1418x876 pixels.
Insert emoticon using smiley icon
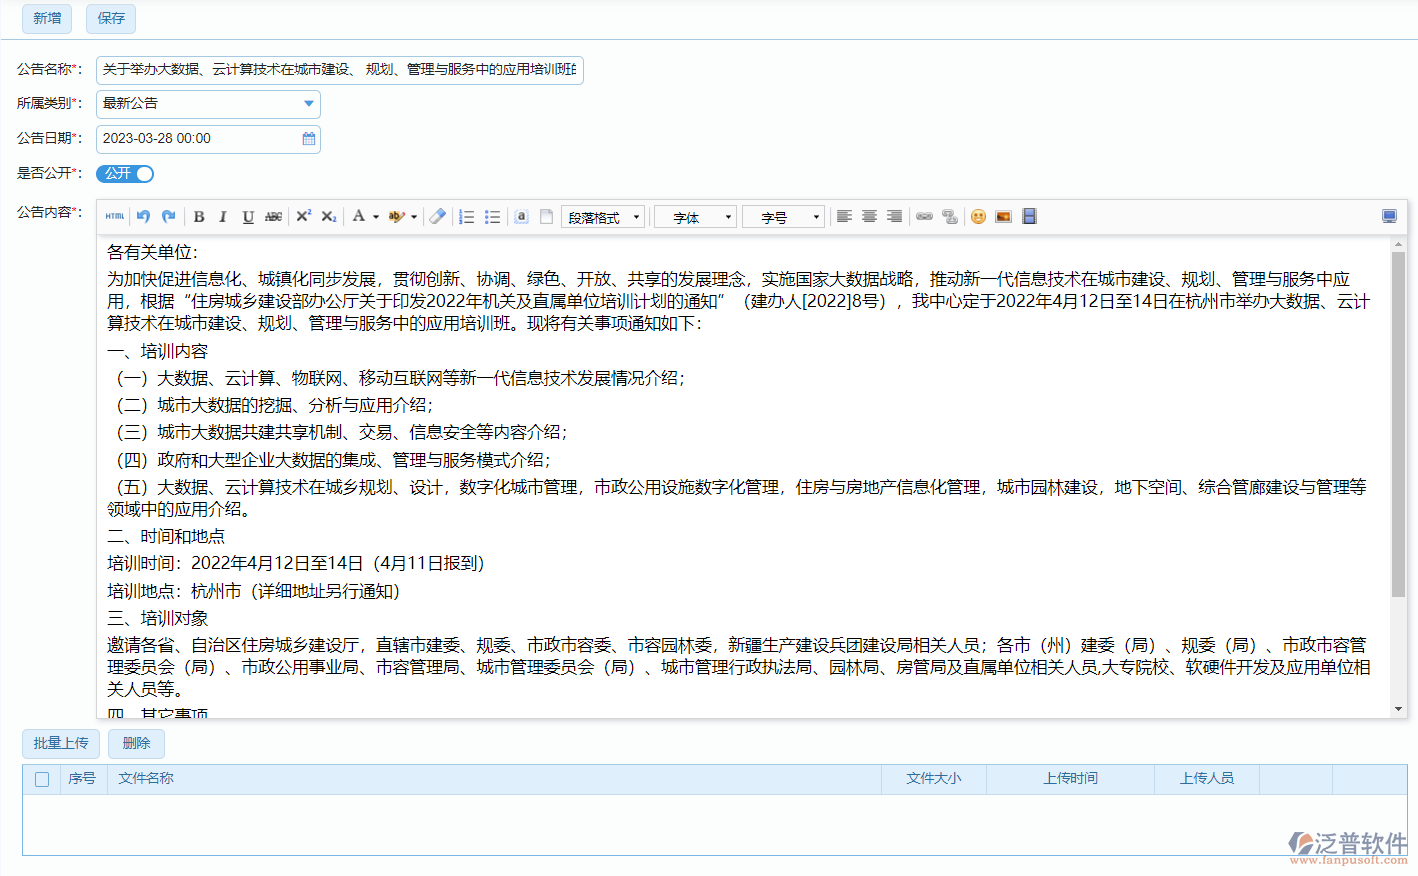(x=978, y=217)
